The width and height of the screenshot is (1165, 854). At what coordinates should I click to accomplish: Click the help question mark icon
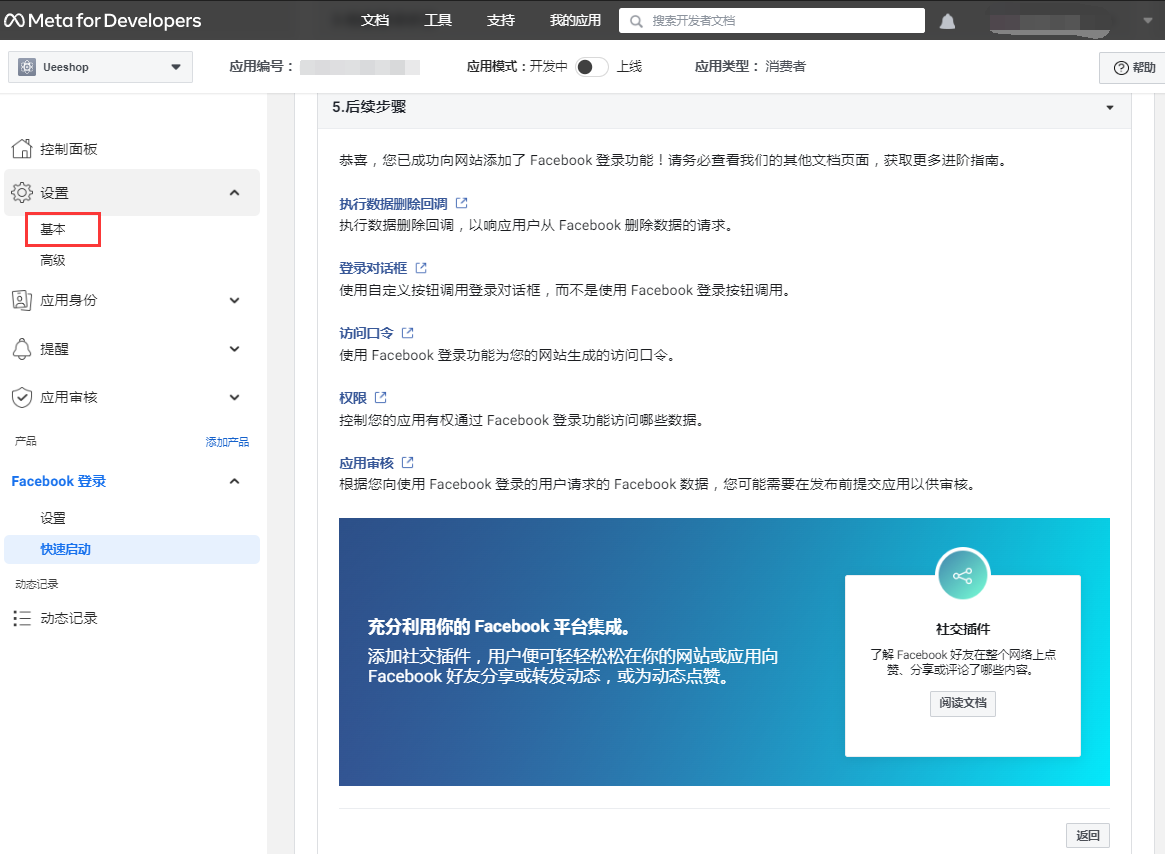1121,68
